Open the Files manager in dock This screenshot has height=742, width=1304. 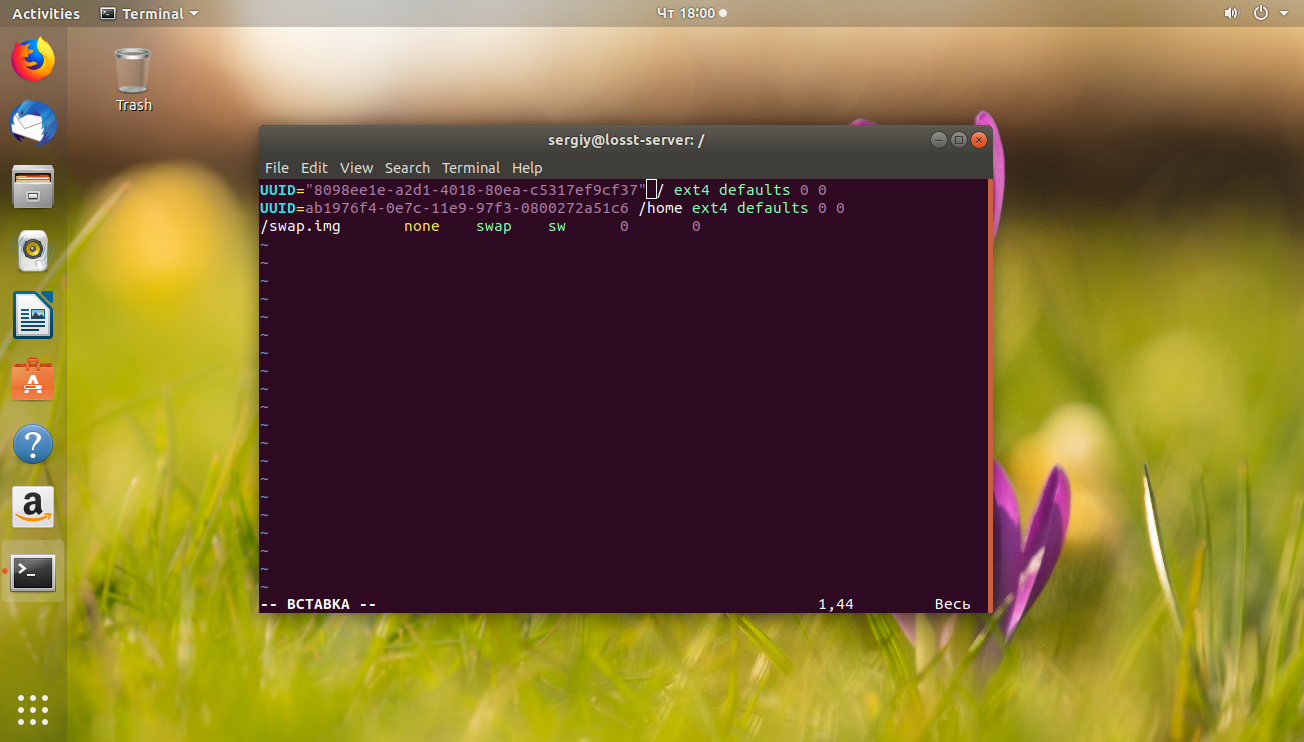tap(33, 187)
